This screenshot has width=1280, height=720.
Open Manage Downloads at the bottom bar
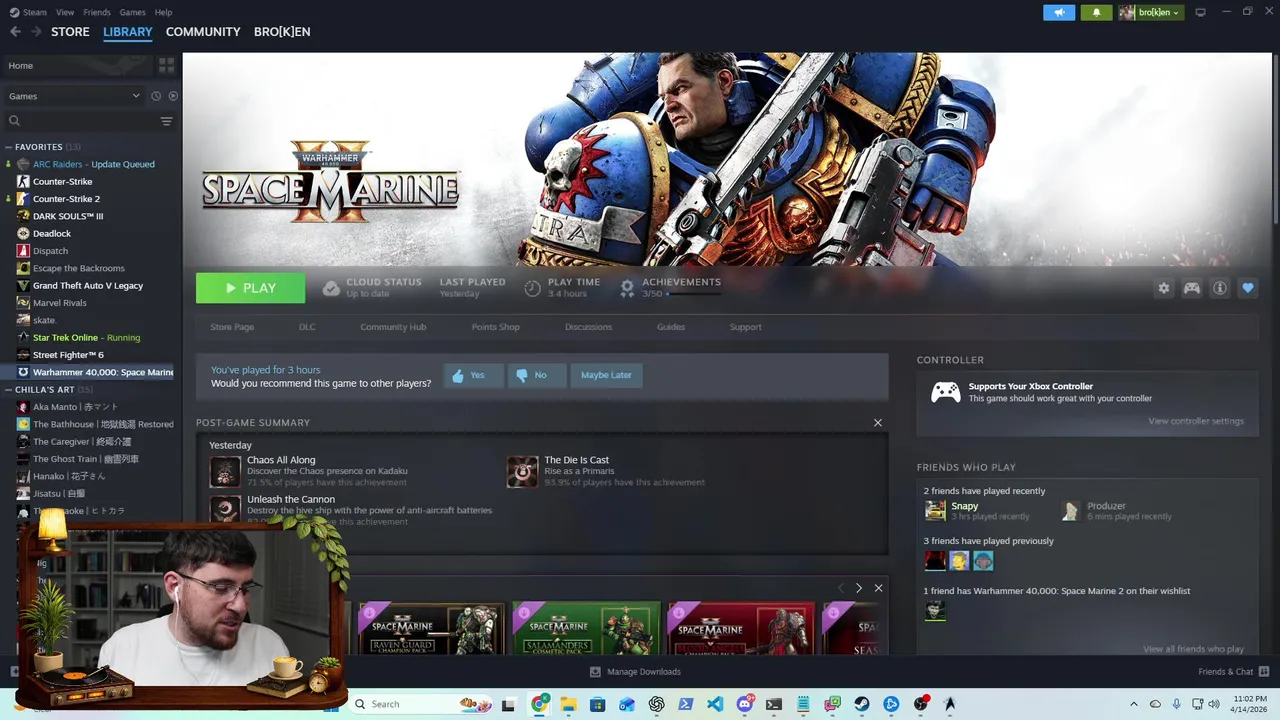click(x=635, y=672)
